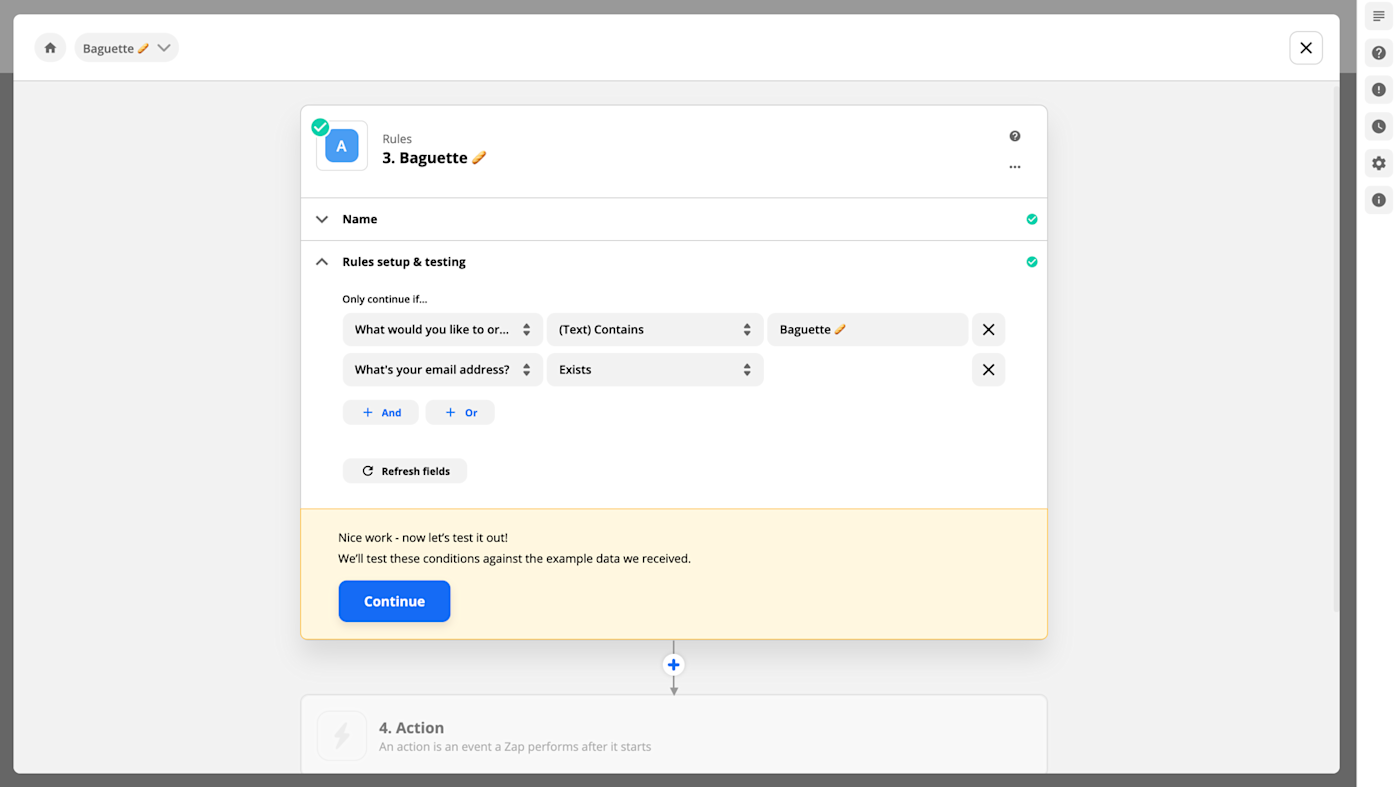Viewport: 1400px width, 787px height.
Task: Open the Baguette path dropdown in header
Action: click(126, 48)
